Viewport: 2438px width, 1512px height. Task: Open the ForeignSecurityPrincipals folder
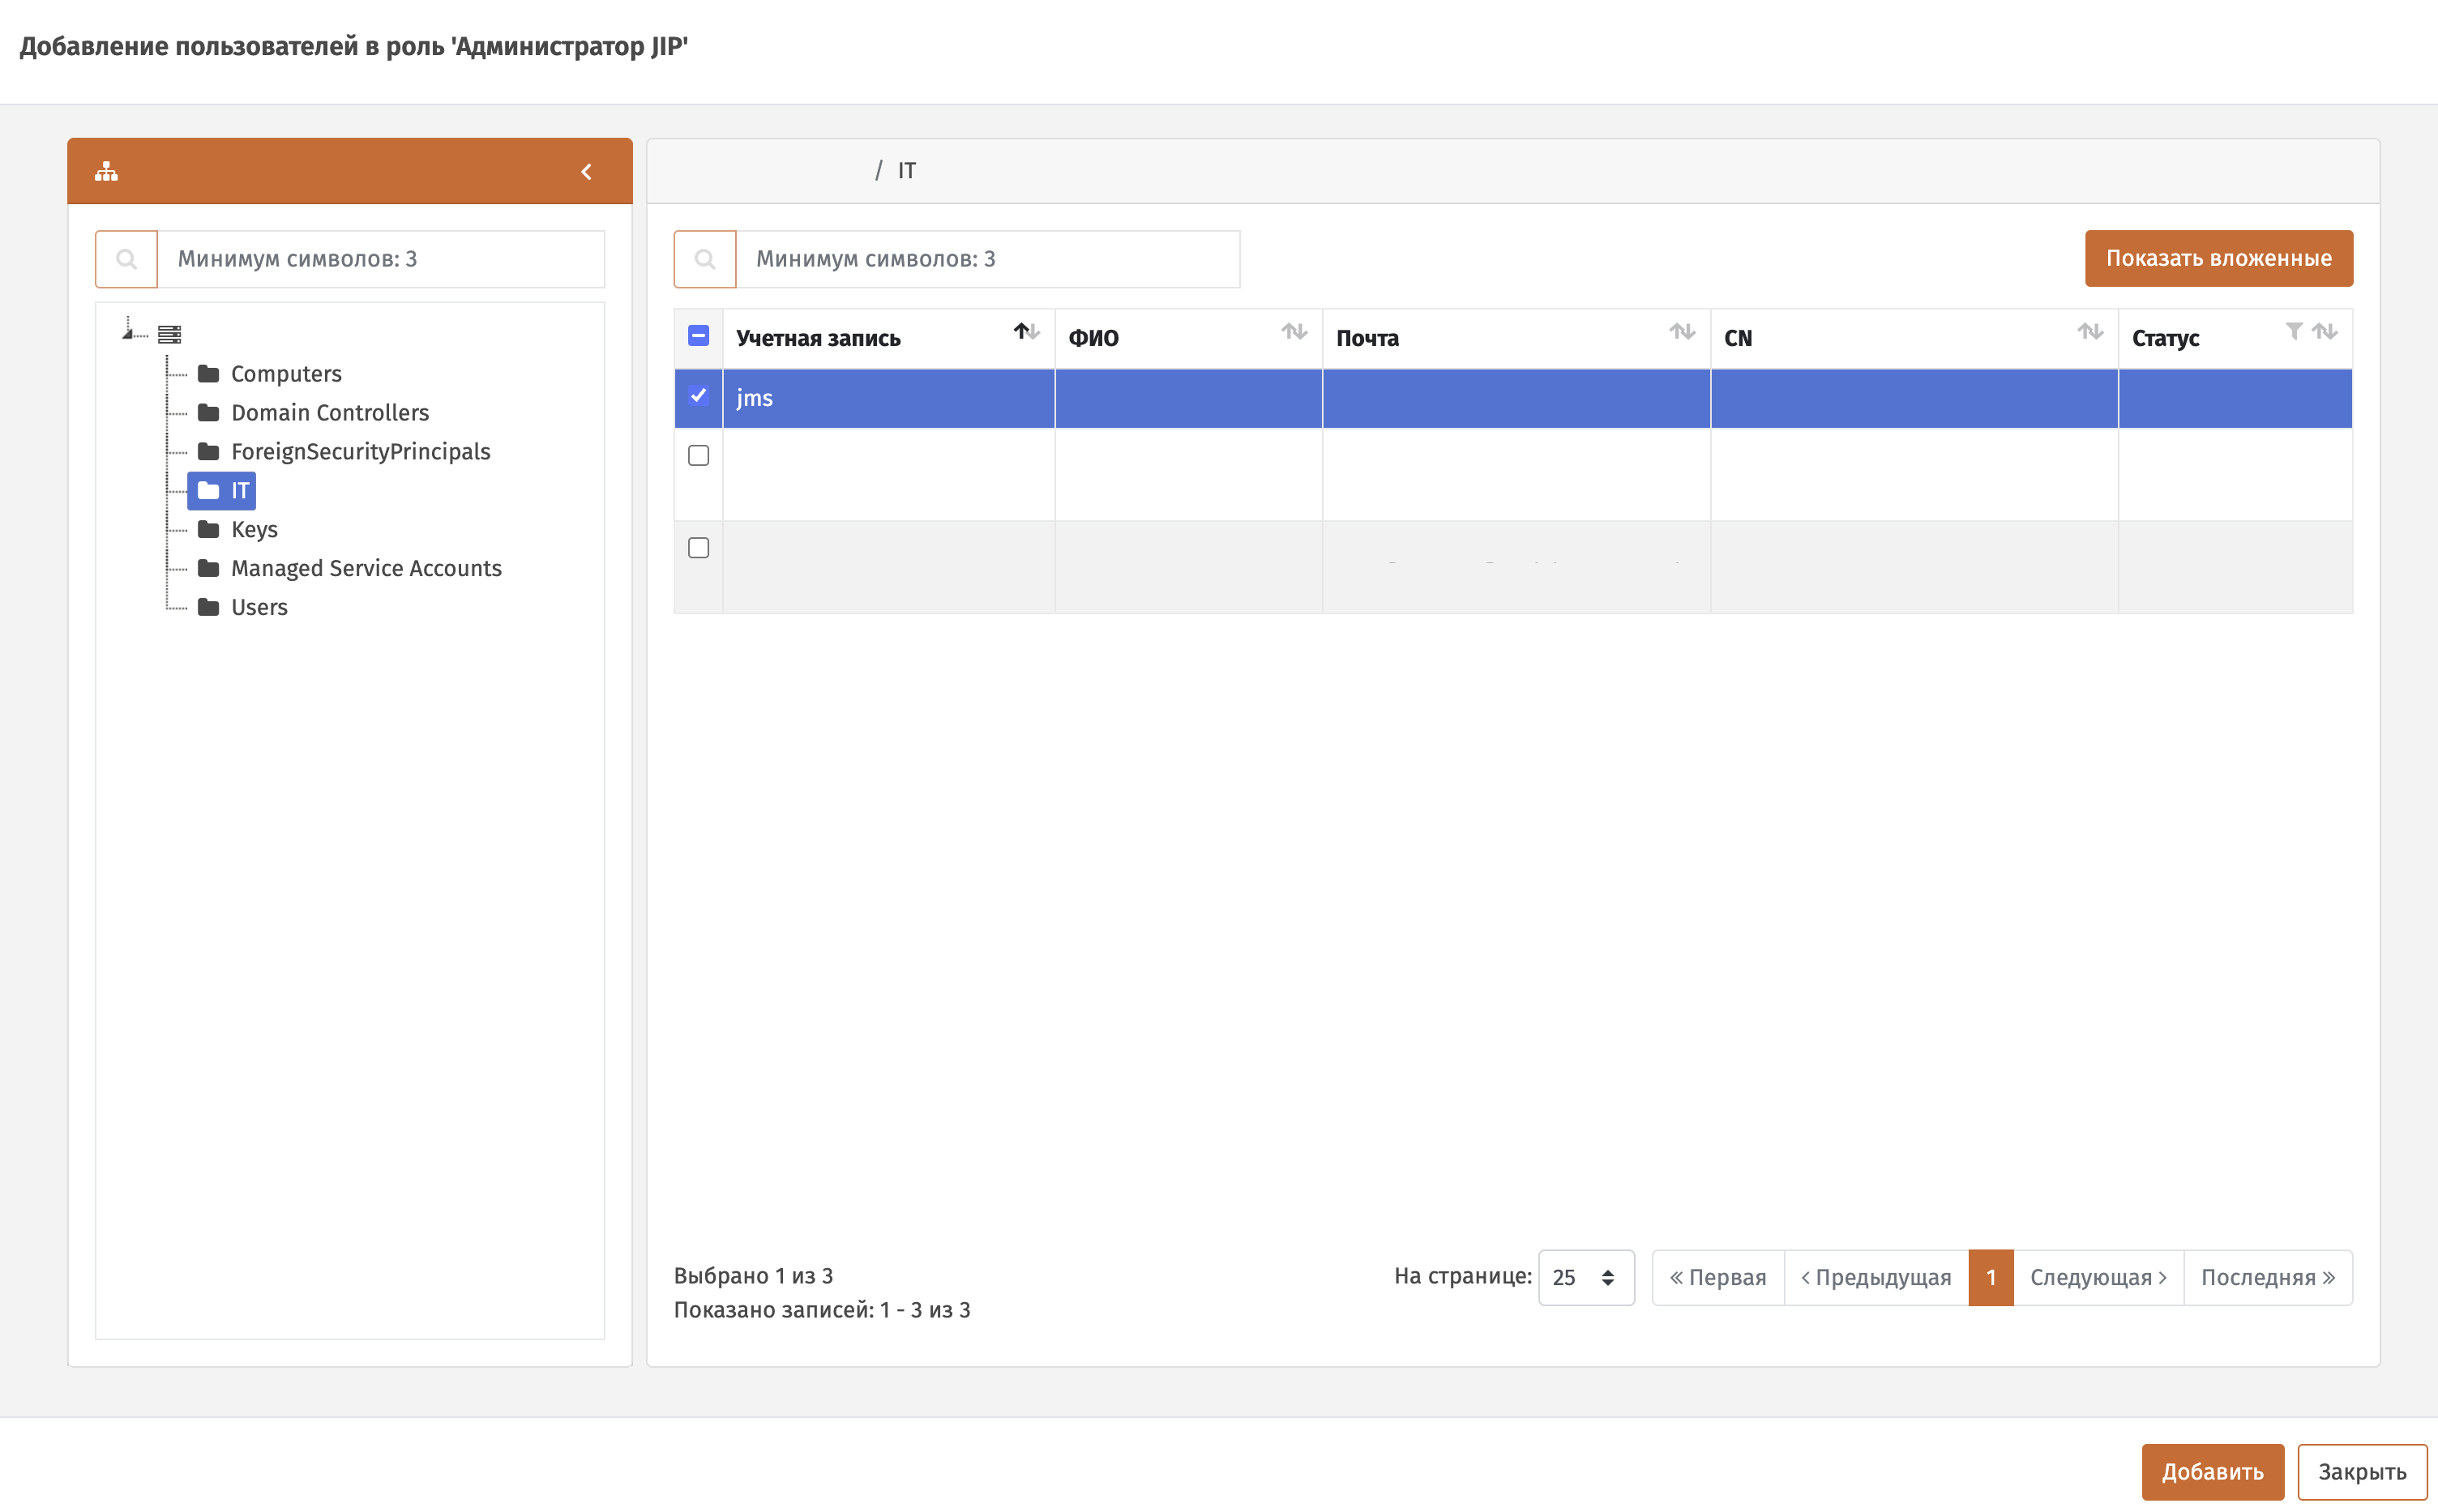[x=360, y=452]
